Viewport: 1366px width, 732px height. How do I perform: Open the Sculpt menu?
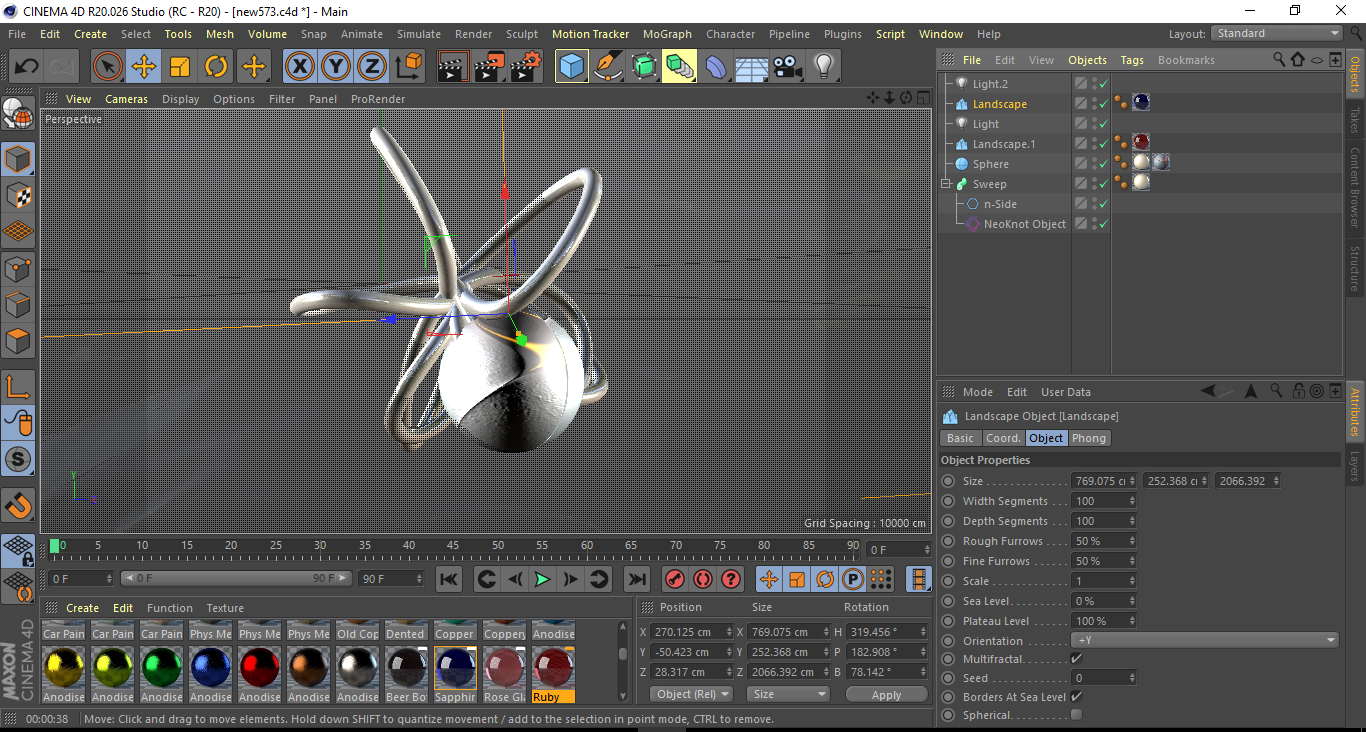pos(521,34)
